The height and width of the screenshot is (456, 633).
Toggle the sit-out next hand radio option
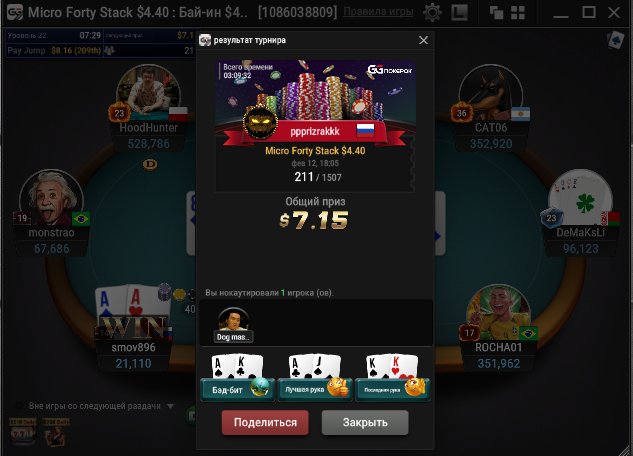click(19, 406)
